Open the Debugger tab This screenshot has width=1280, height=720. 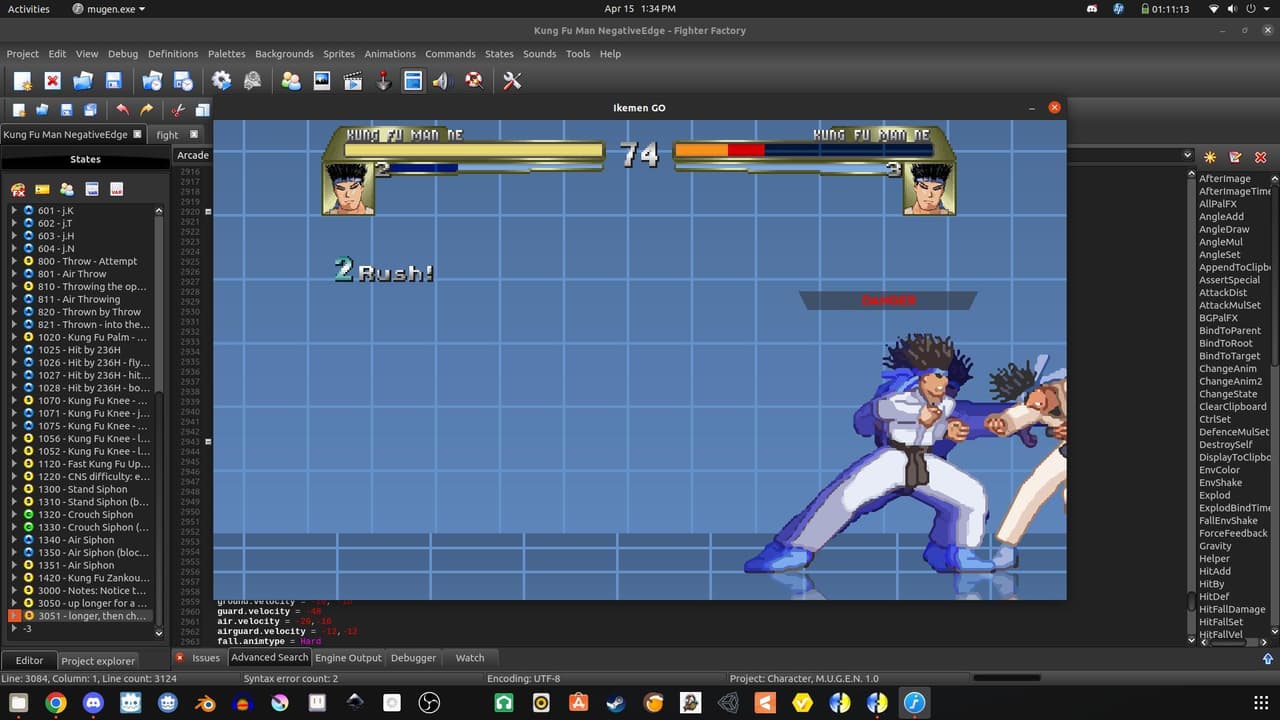coord(413,658)
